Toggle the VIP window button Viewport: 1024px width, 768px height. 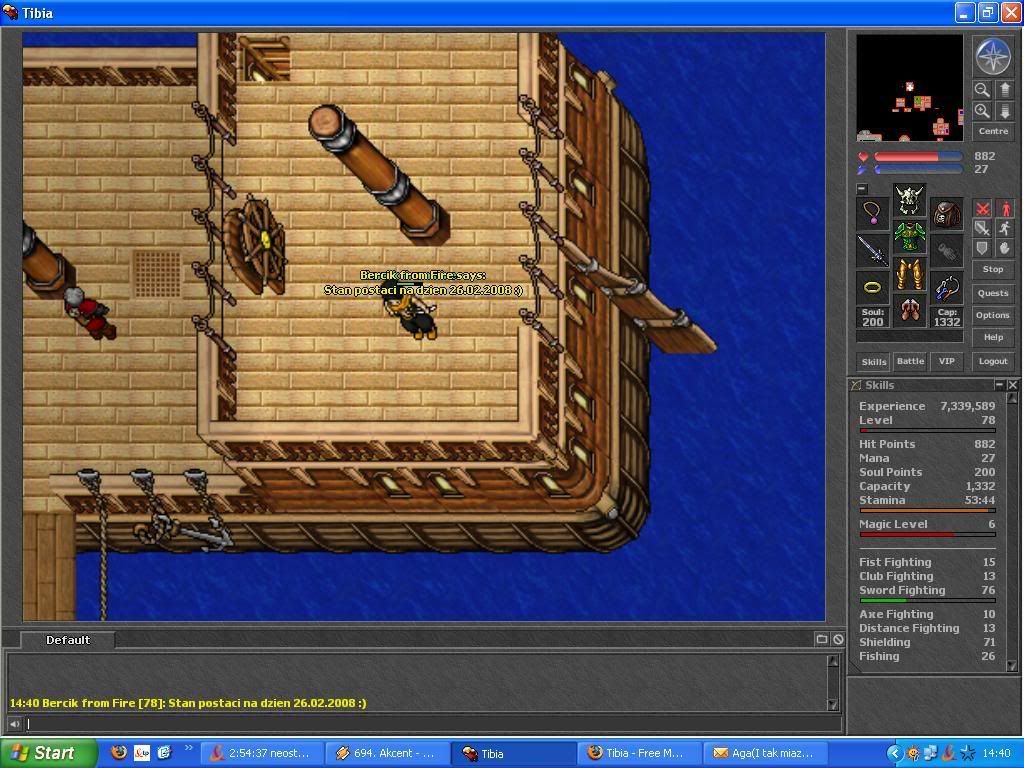(946, 361)
